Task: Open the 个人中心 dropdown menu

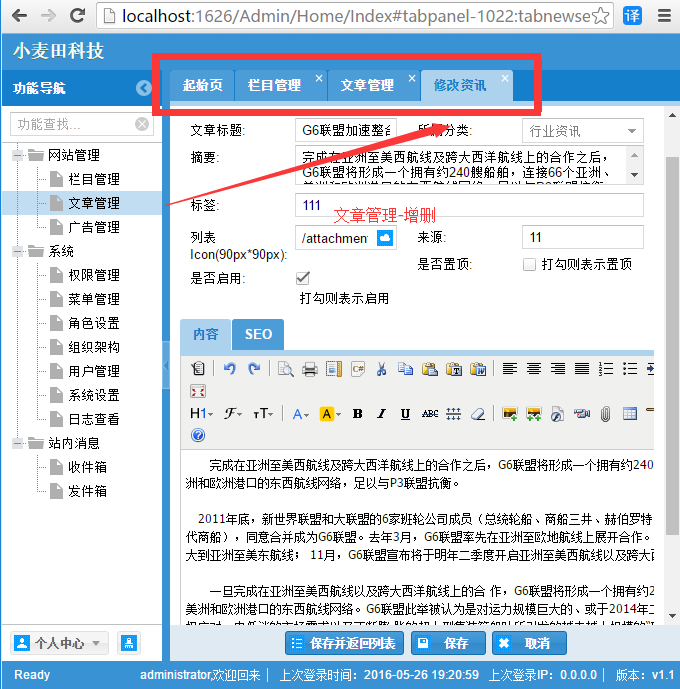Action: point(60,643)
